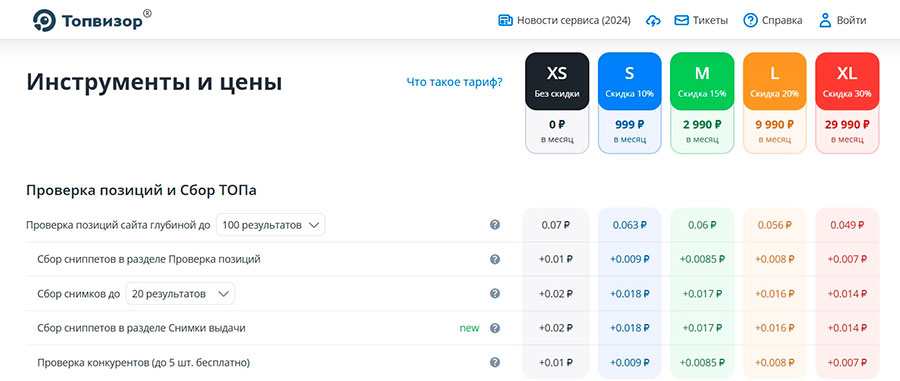
Task: Click the 0.06 ₽ M price cell
Action: pyautogui.click(x=702, y=225)
